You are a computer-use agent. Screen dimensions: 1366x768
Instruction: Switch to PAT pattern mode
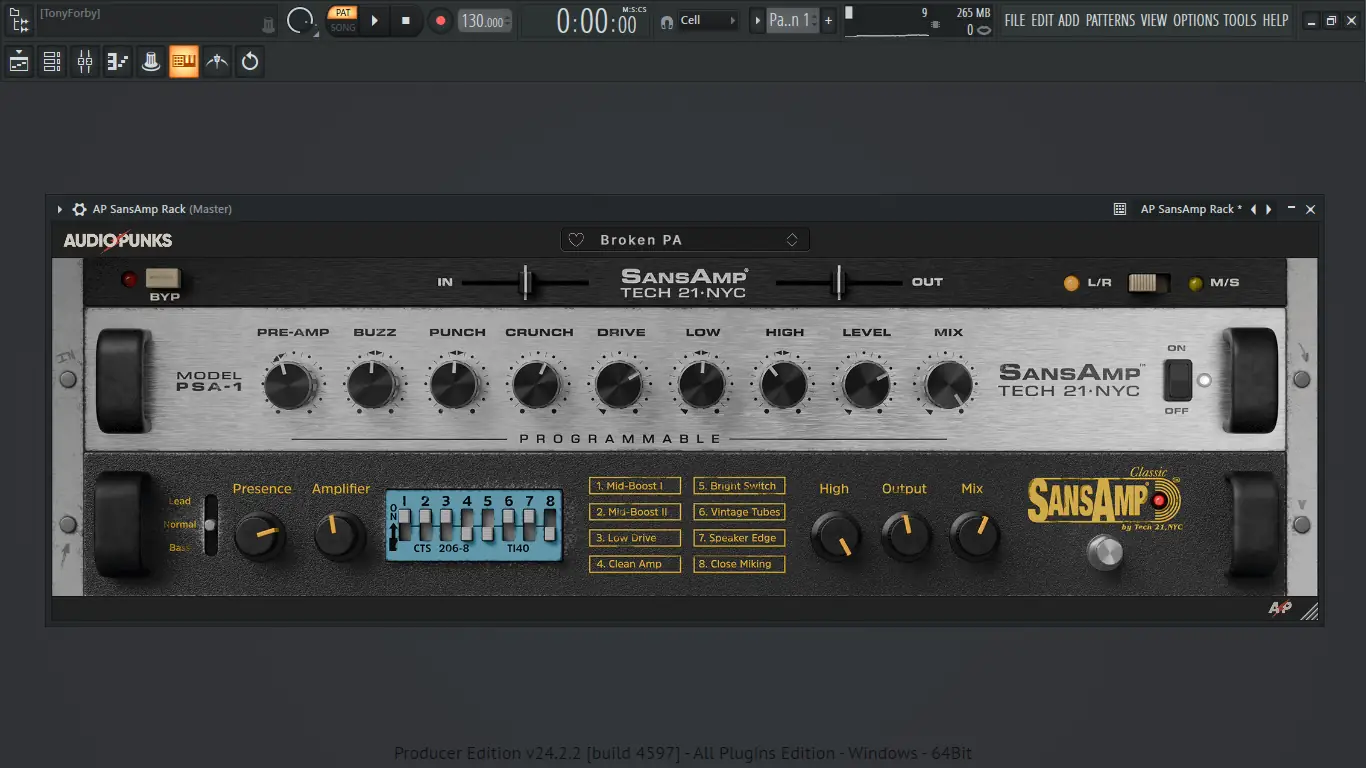[343, 12]
